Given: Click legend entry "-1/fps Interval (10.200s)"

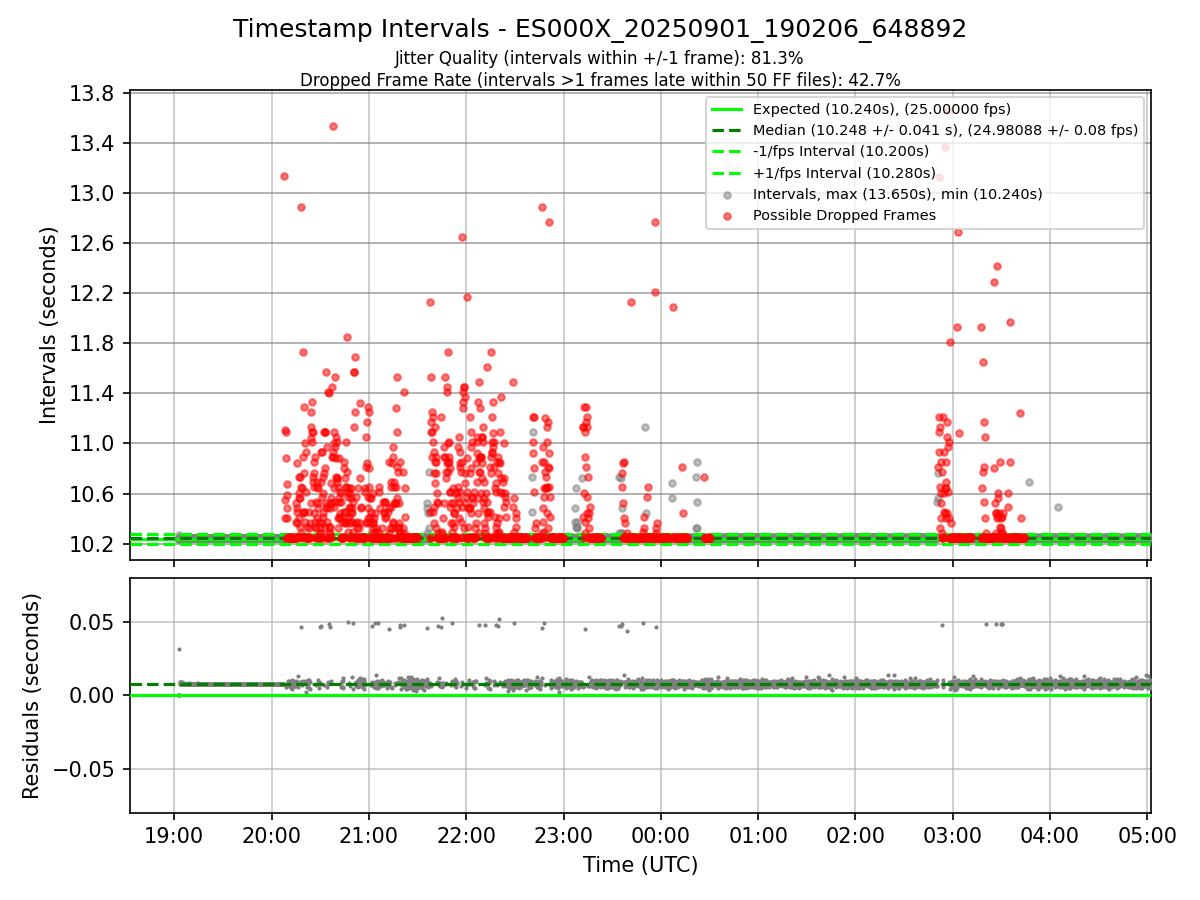Looking at the screenshot, I should click(x=841, y=151).
